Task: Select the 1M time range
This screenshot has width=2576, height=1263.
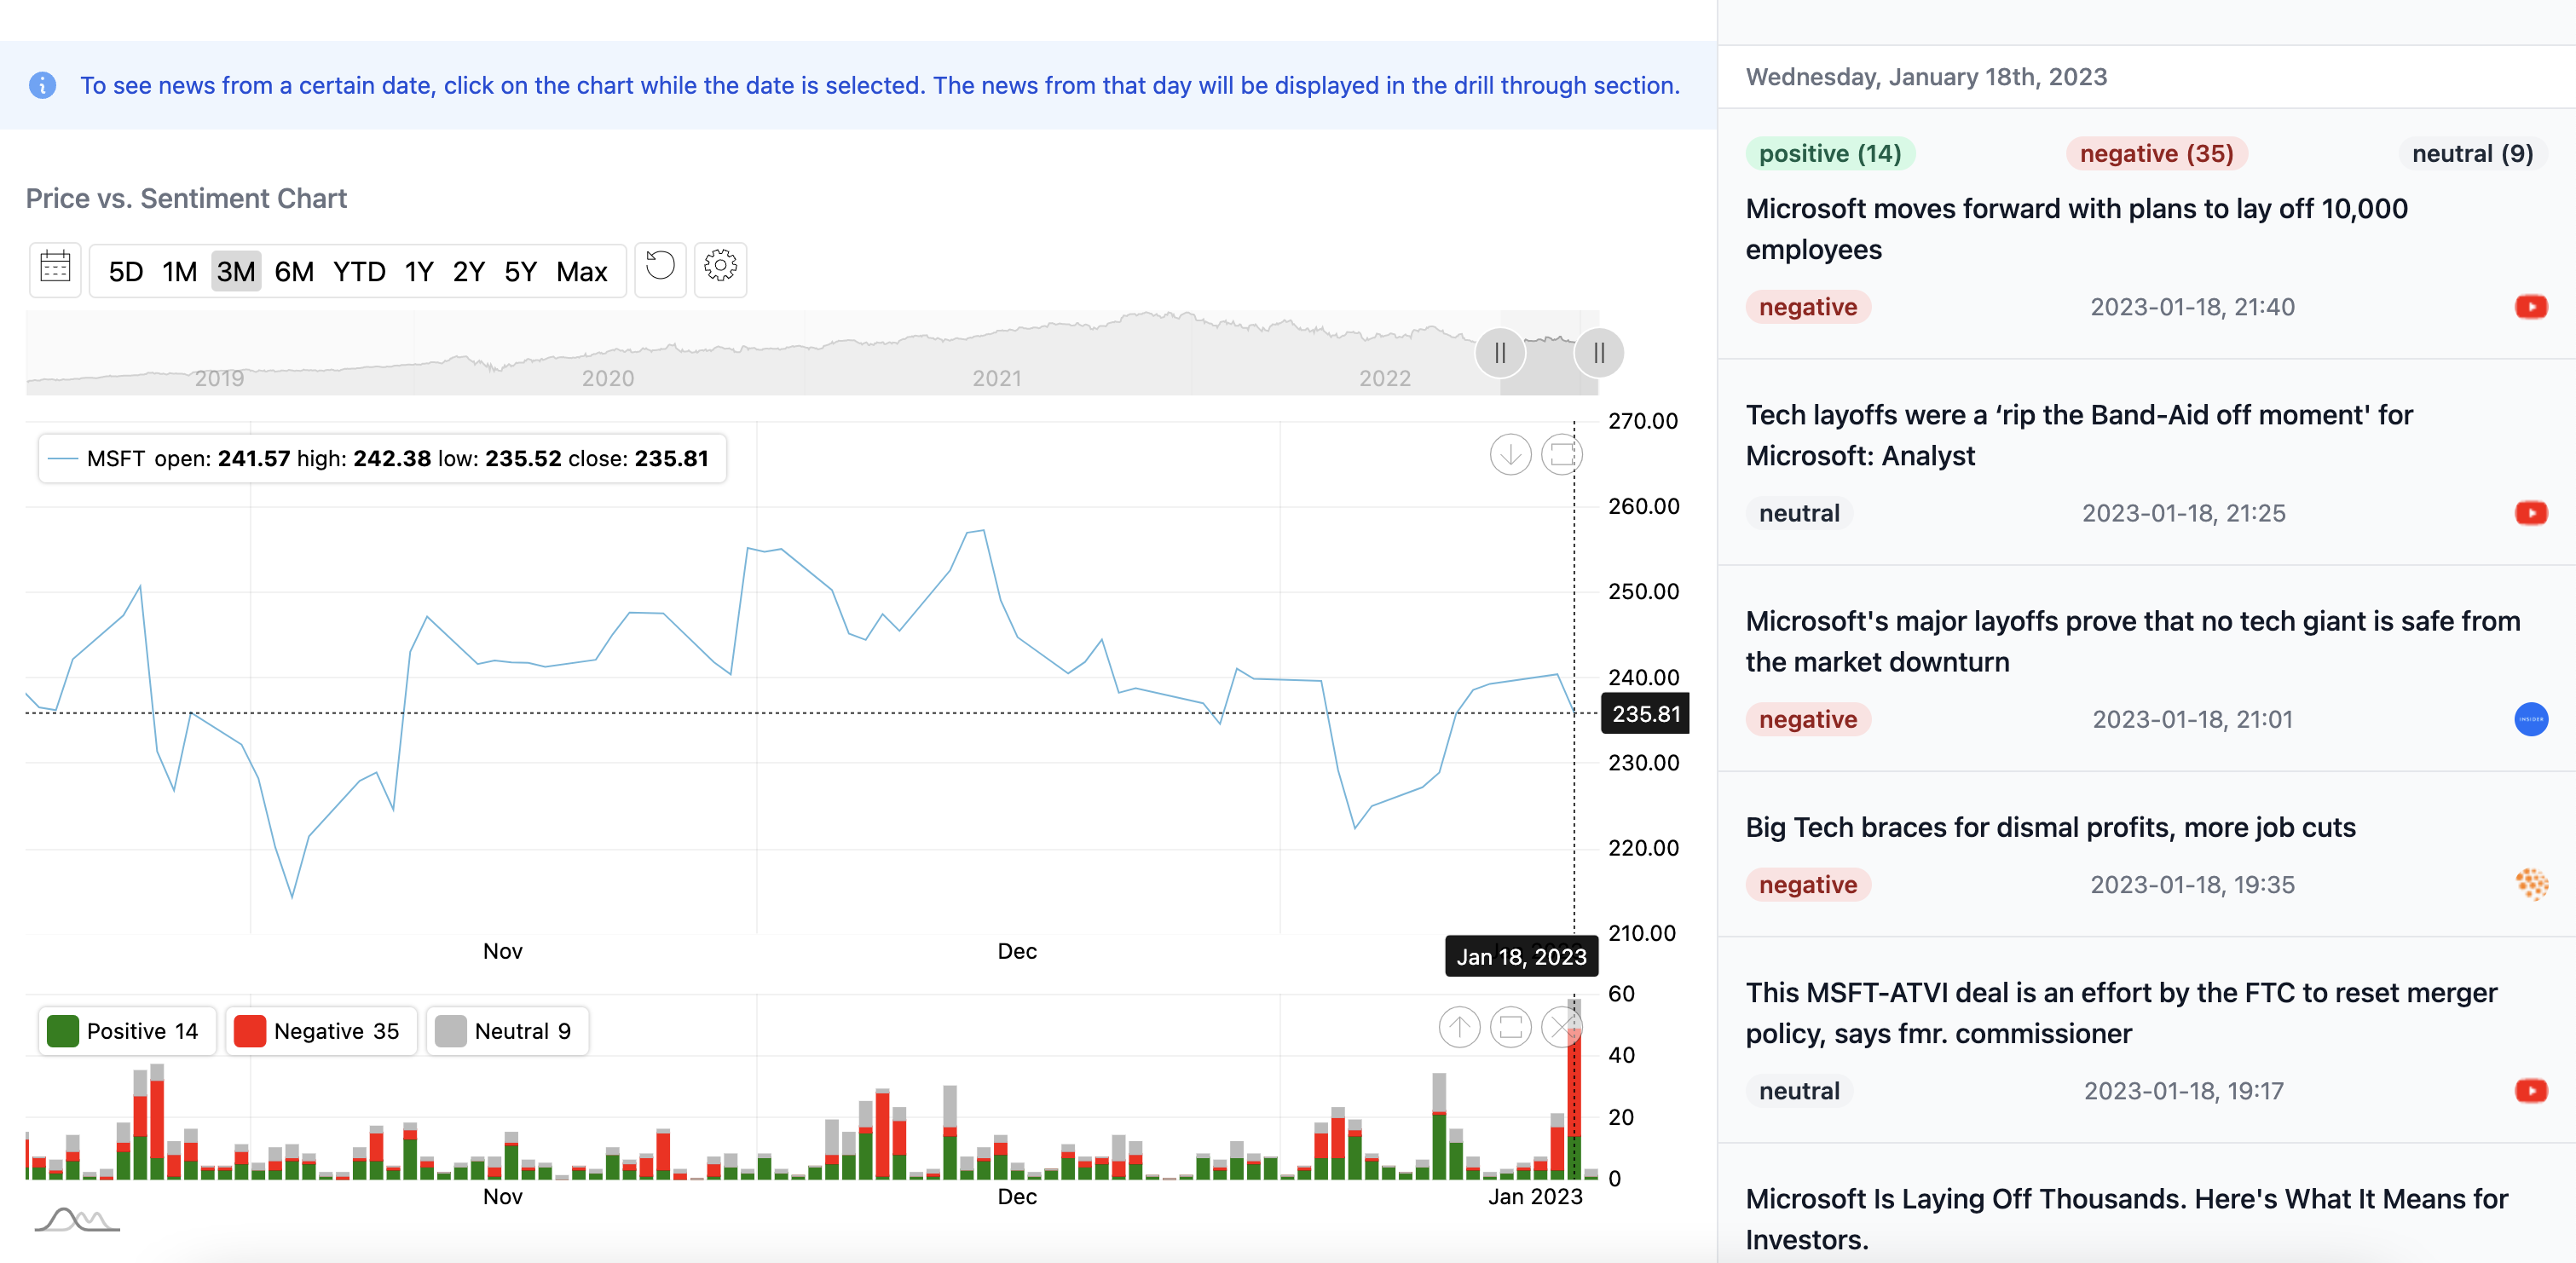Action: [x=180, y=272]
